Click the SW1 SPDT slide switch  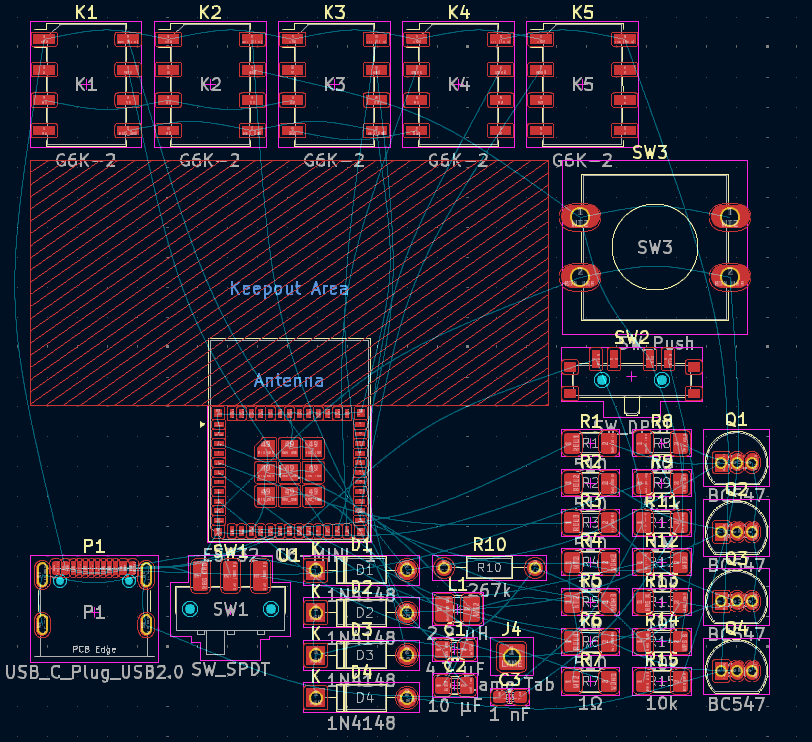coord(230,609)
